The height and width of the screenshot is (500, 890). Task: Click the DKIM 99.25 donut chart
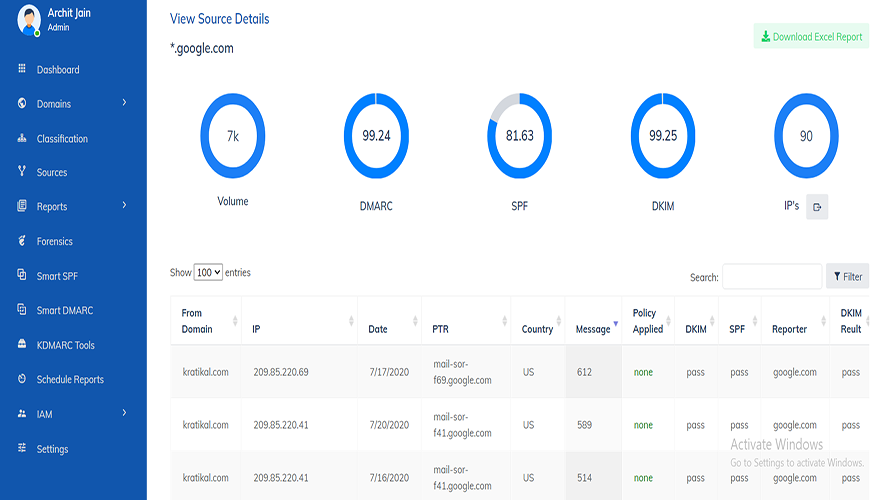point(663,136)
